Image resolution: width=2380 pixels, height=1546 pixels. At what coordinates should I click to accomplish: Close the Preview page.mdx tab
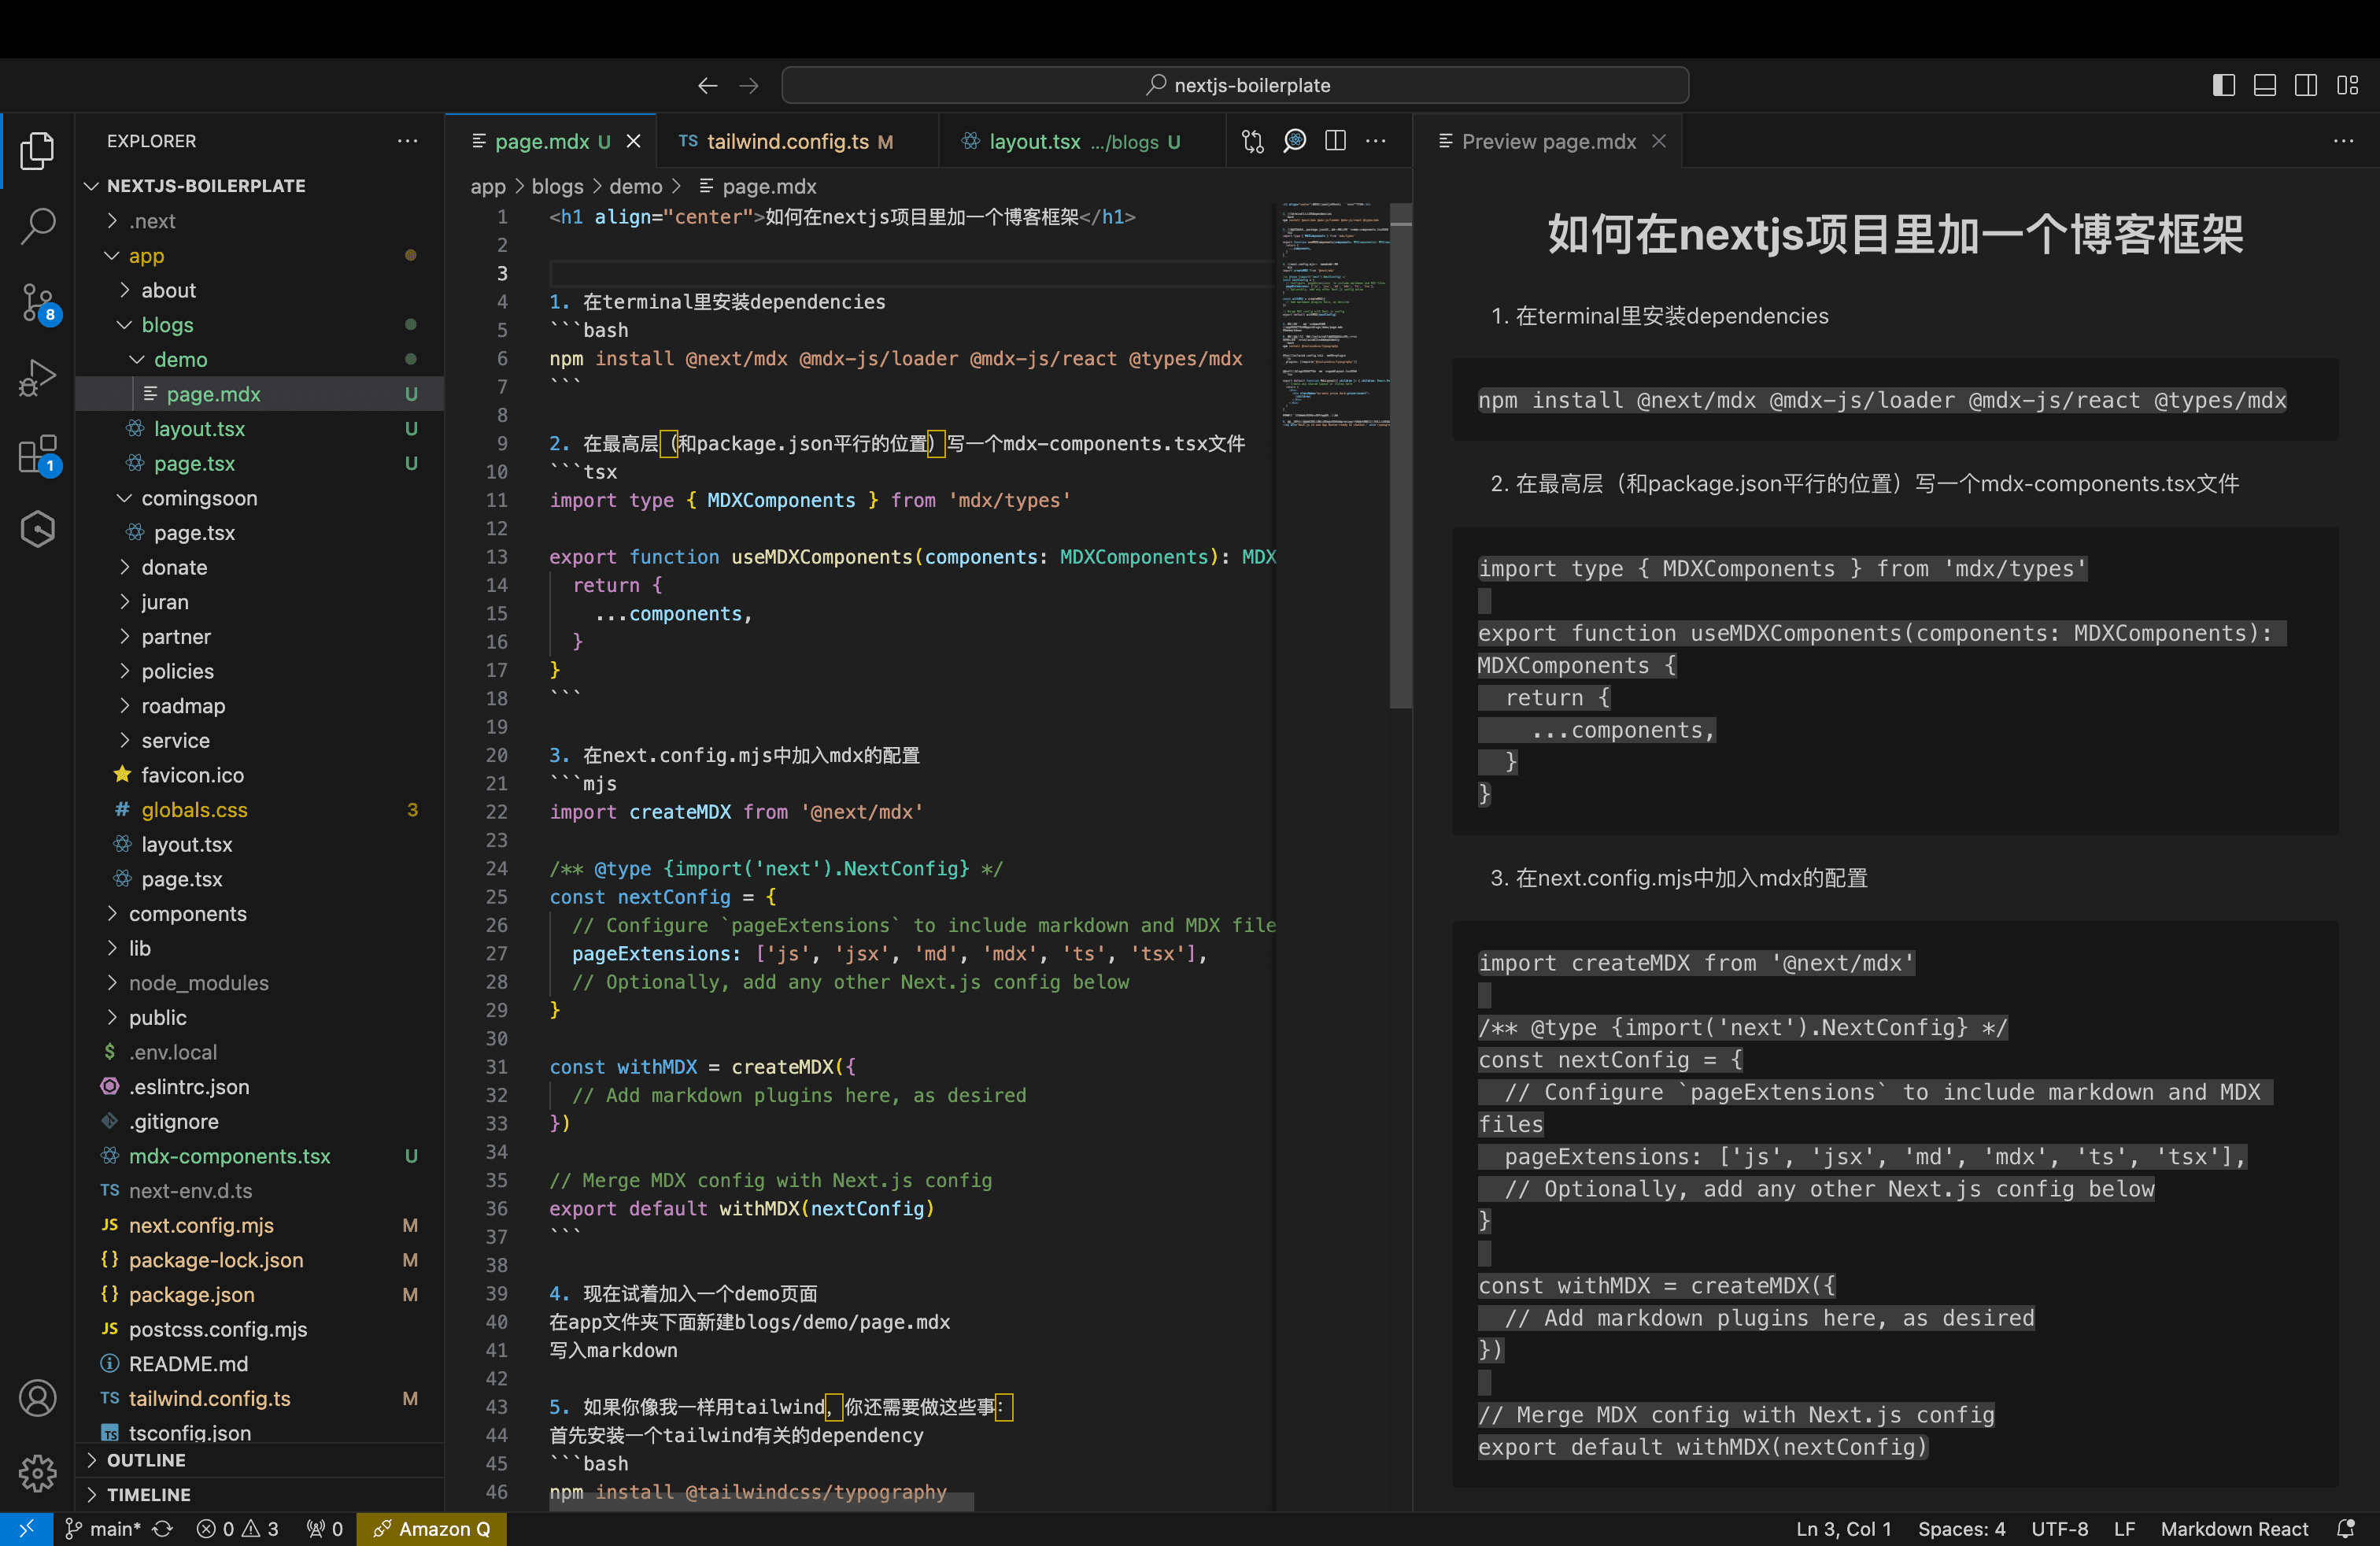(x=1659, y=141)
